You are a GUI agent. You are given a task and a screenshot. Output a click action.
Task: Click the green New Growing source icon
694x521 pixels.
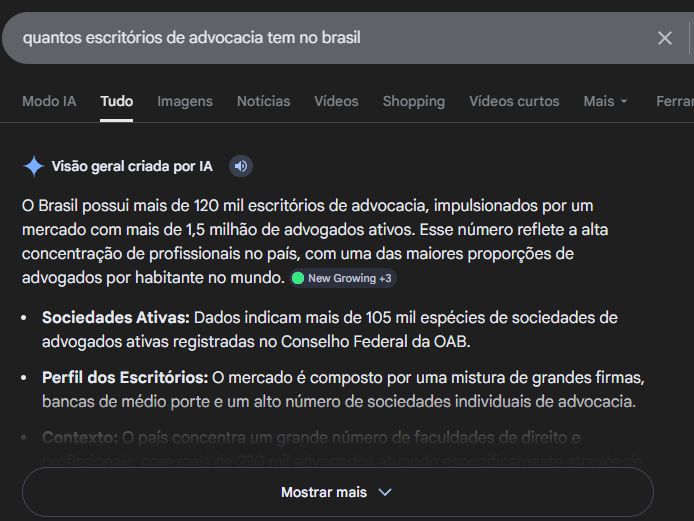tap(298, 278)
